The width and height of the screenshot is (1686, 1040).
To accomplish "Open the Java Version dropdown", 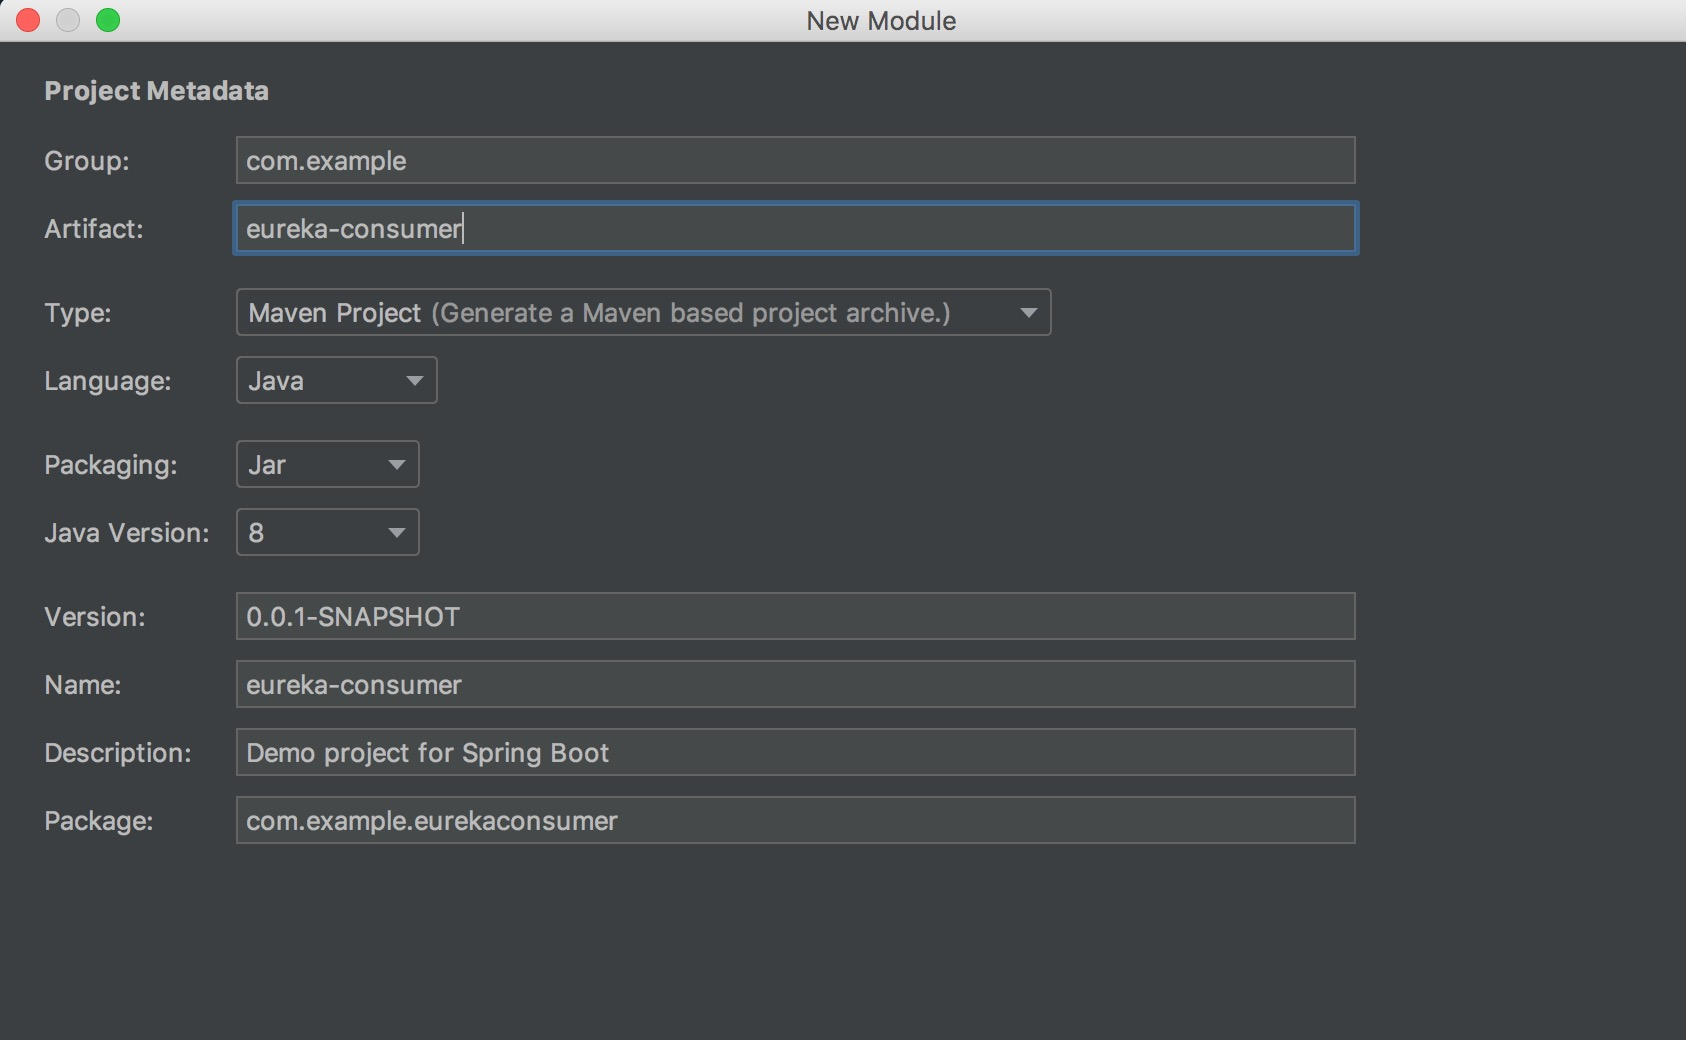I will (x=326, y=532).
